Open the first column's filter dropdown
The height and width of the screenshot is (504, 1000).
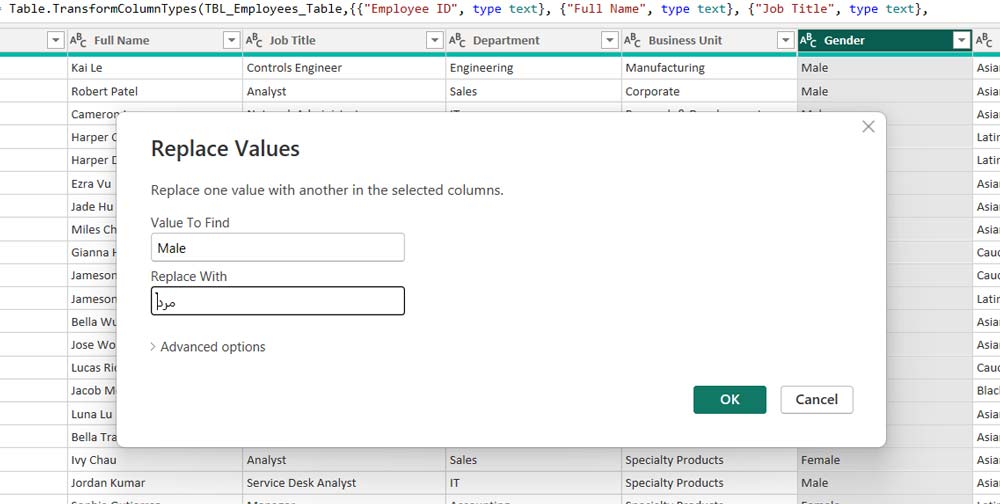point(56,41)
